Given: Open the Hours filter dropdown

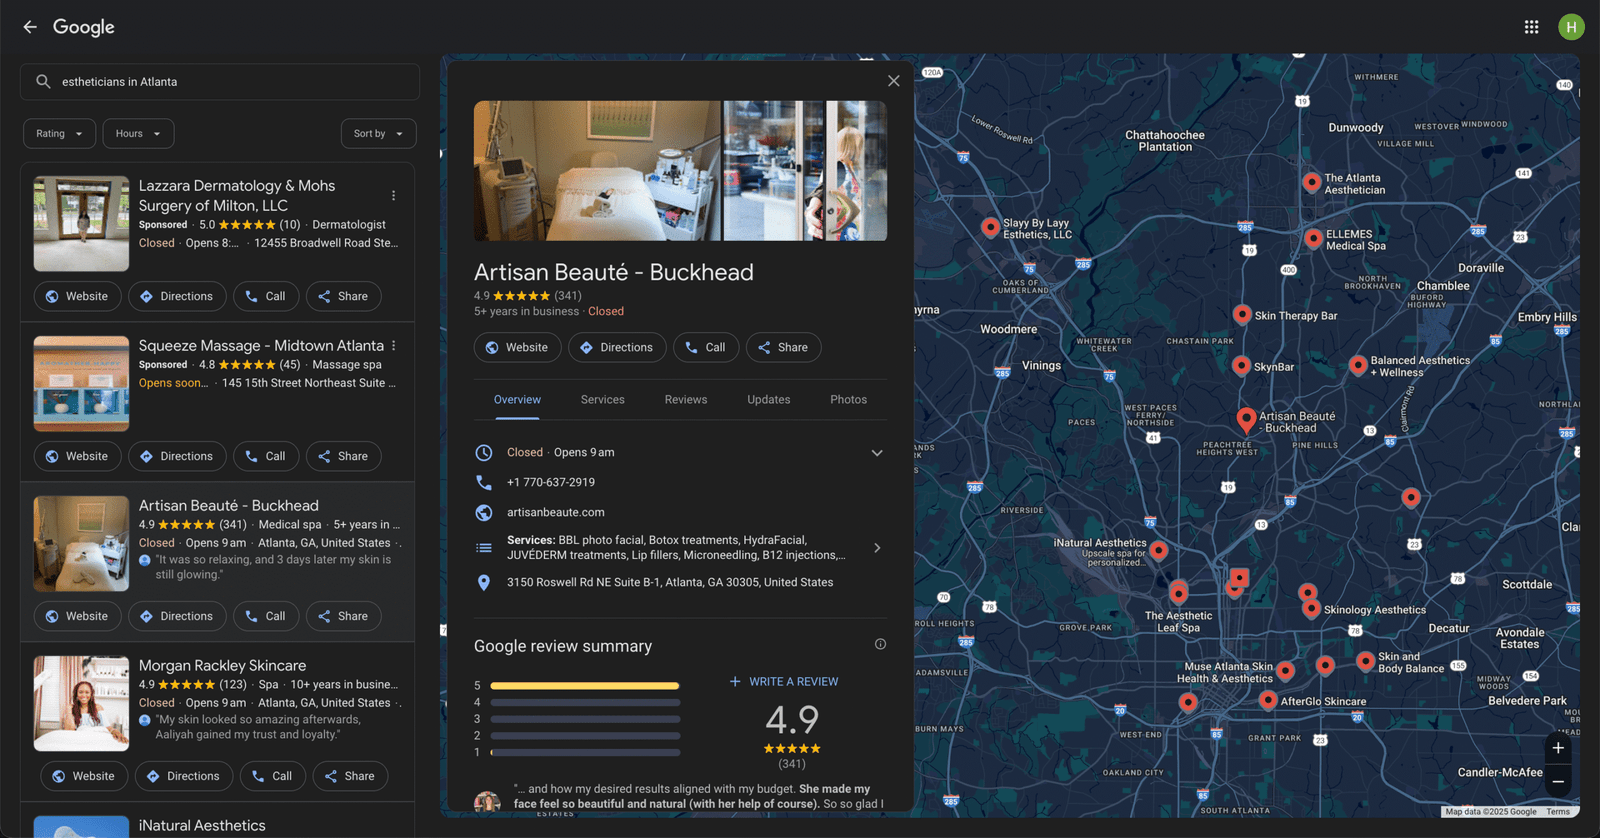Looking at the screenshot, I should click(138, 133).
